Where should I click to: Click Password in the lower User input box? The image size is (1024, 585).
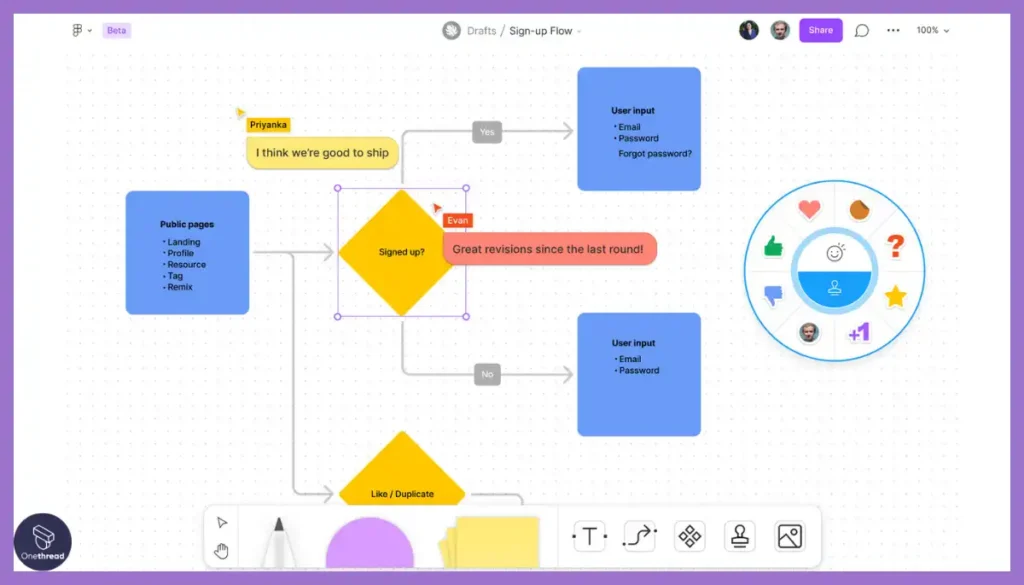point(639,370)
